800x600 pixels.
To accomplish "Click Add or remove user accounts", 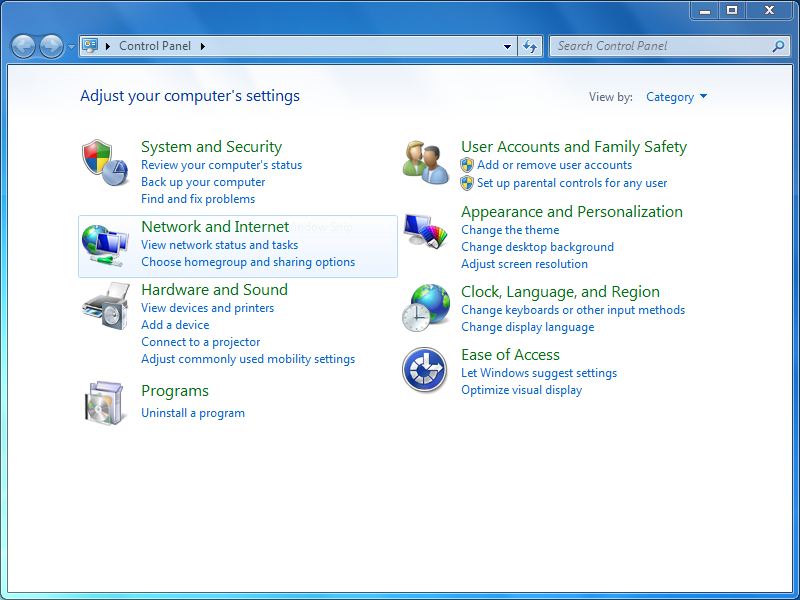I will point(554,165).
